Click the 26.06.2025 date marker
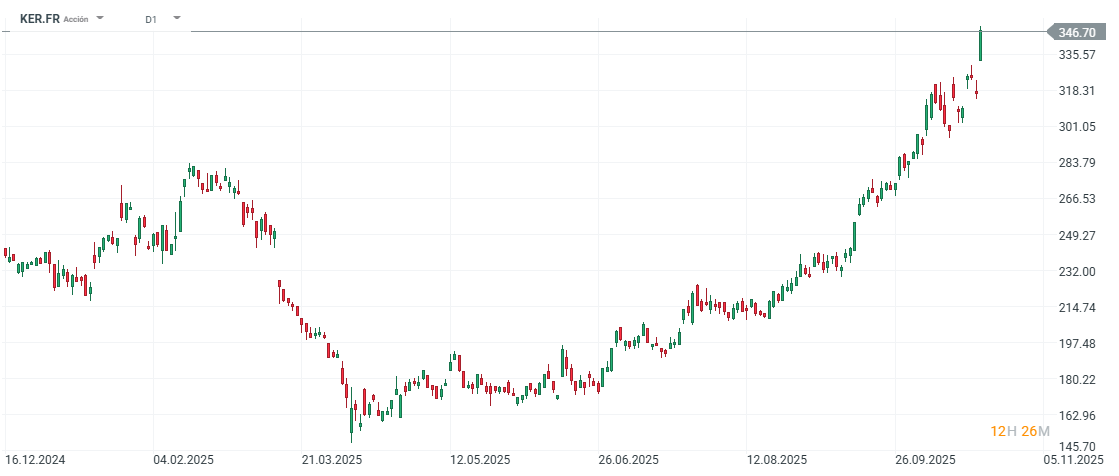The image size is (1119, 476). pos(626,461)
